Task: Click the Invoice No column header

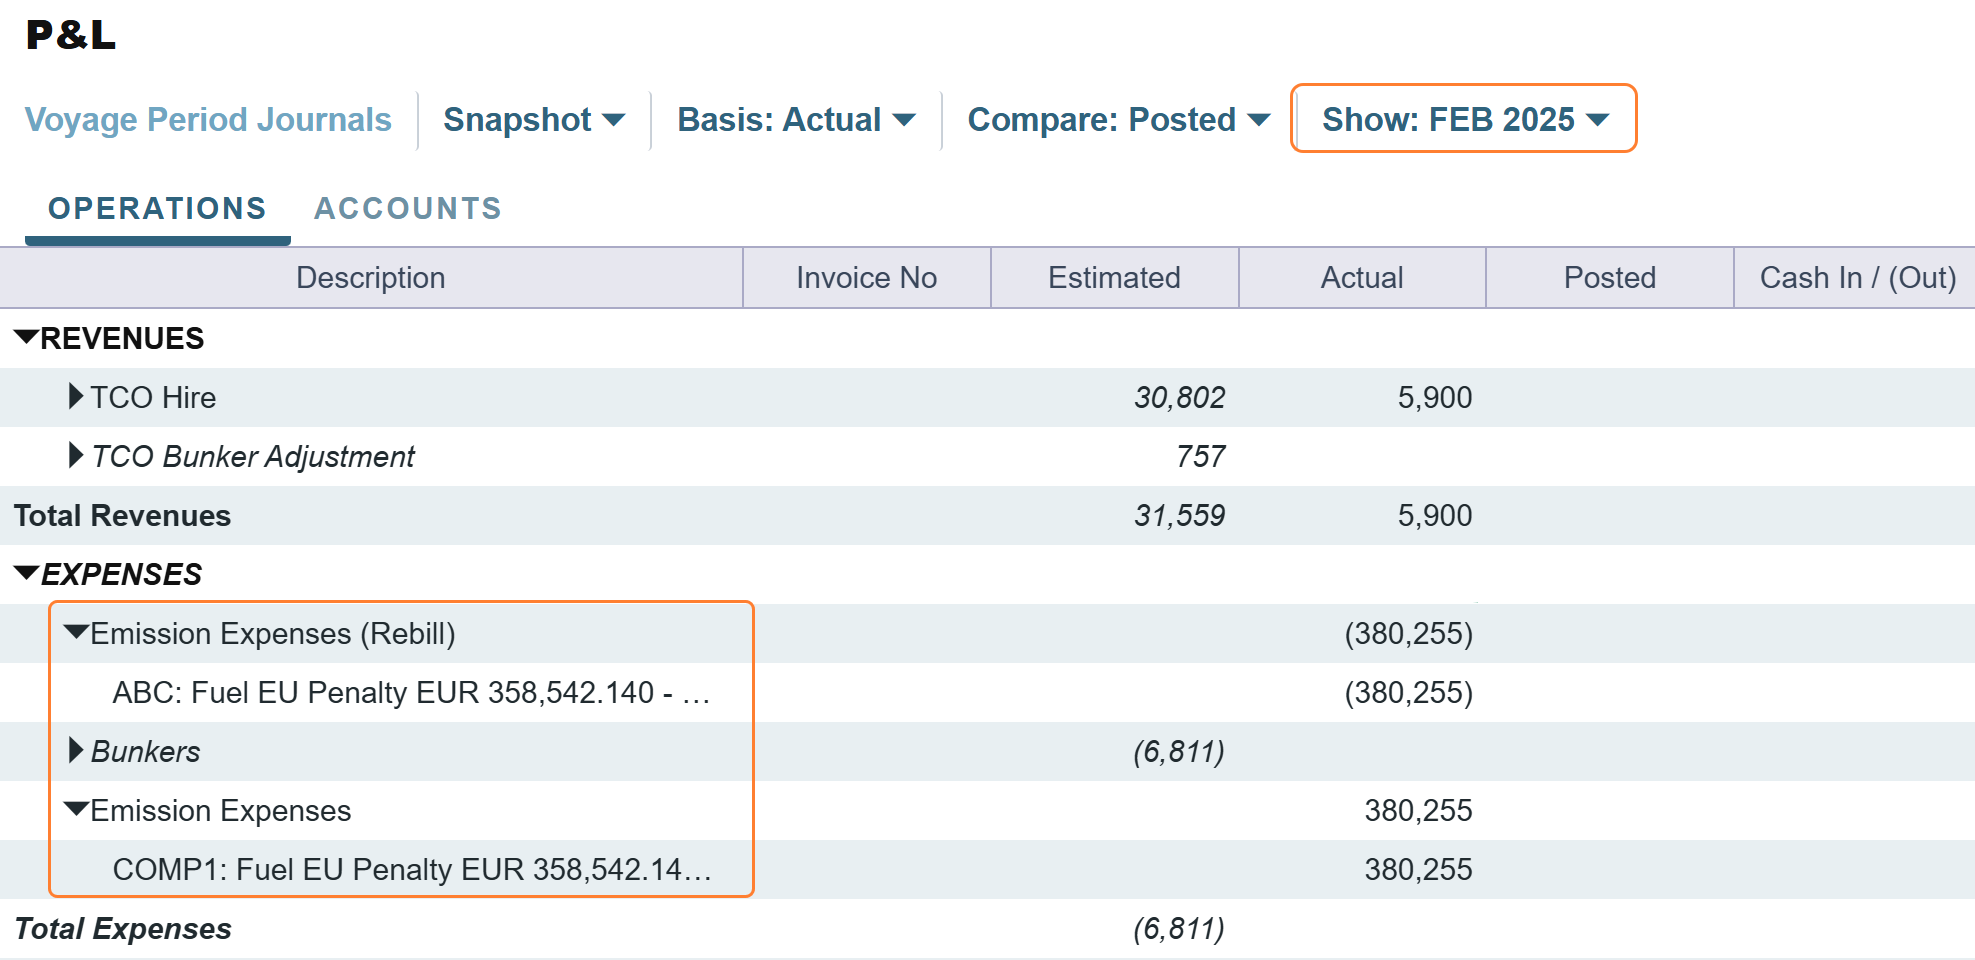Action: tap(866, 277)
